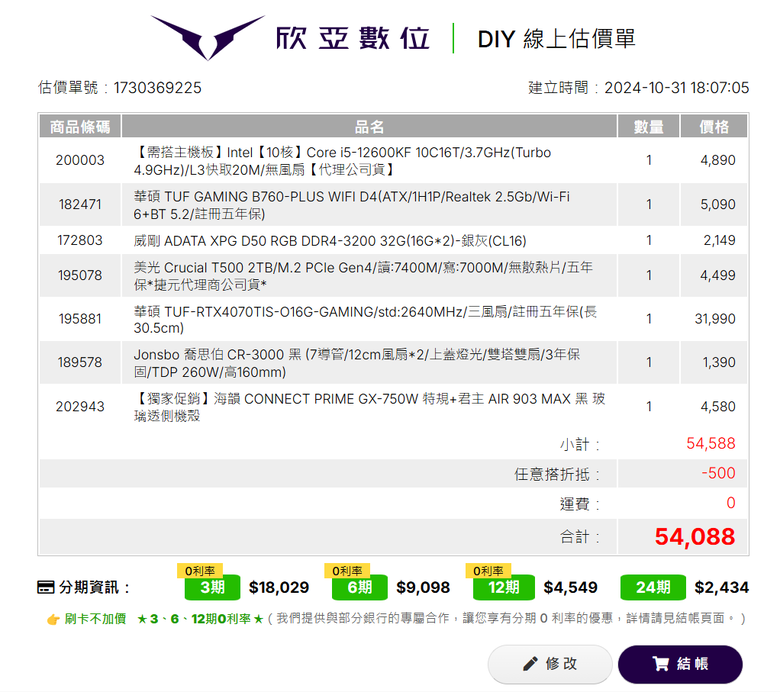This screenshot has height=692, width=780.
Task: Click the 0利率 tag above 6期
Action: click(x=347, y=571)
